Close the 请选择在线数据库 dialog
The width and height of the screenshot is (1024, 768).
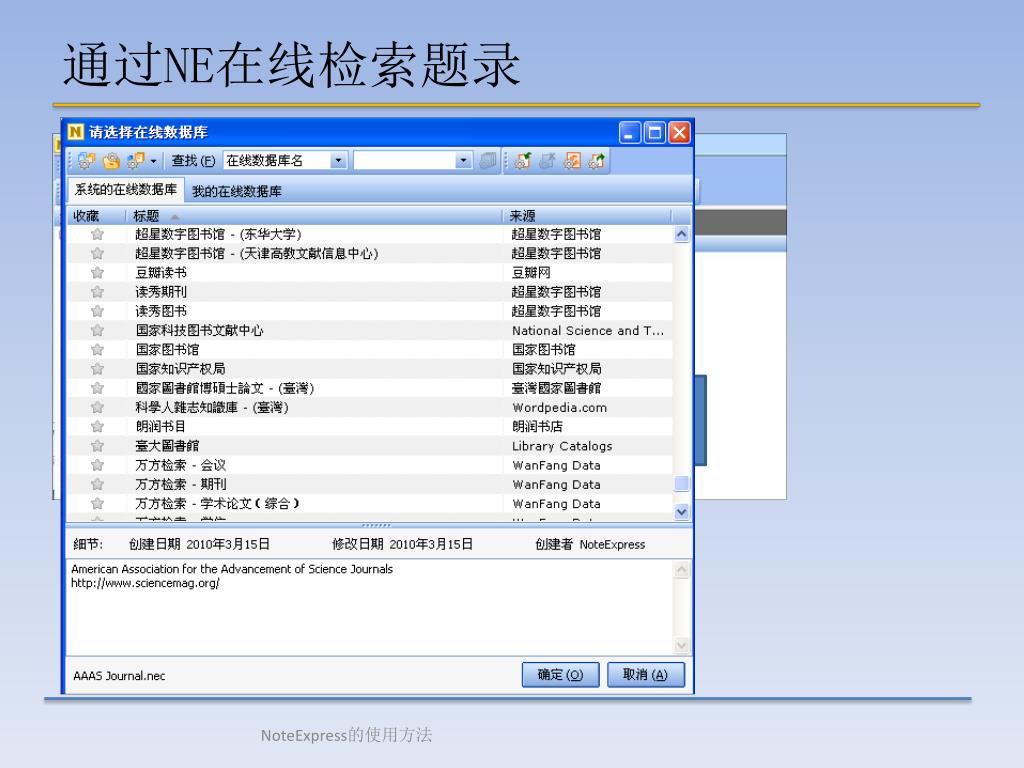(680, 133)
